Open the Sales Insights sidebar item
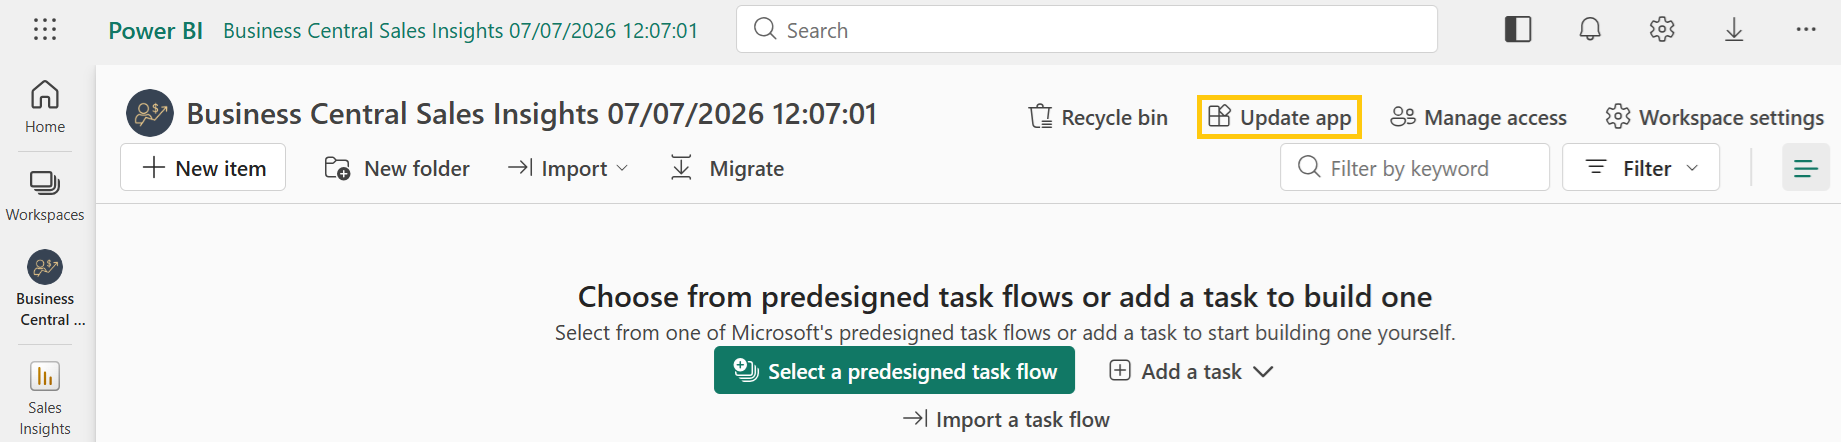Viewport: 1841px width, 442px height. [x=45, y=398]
